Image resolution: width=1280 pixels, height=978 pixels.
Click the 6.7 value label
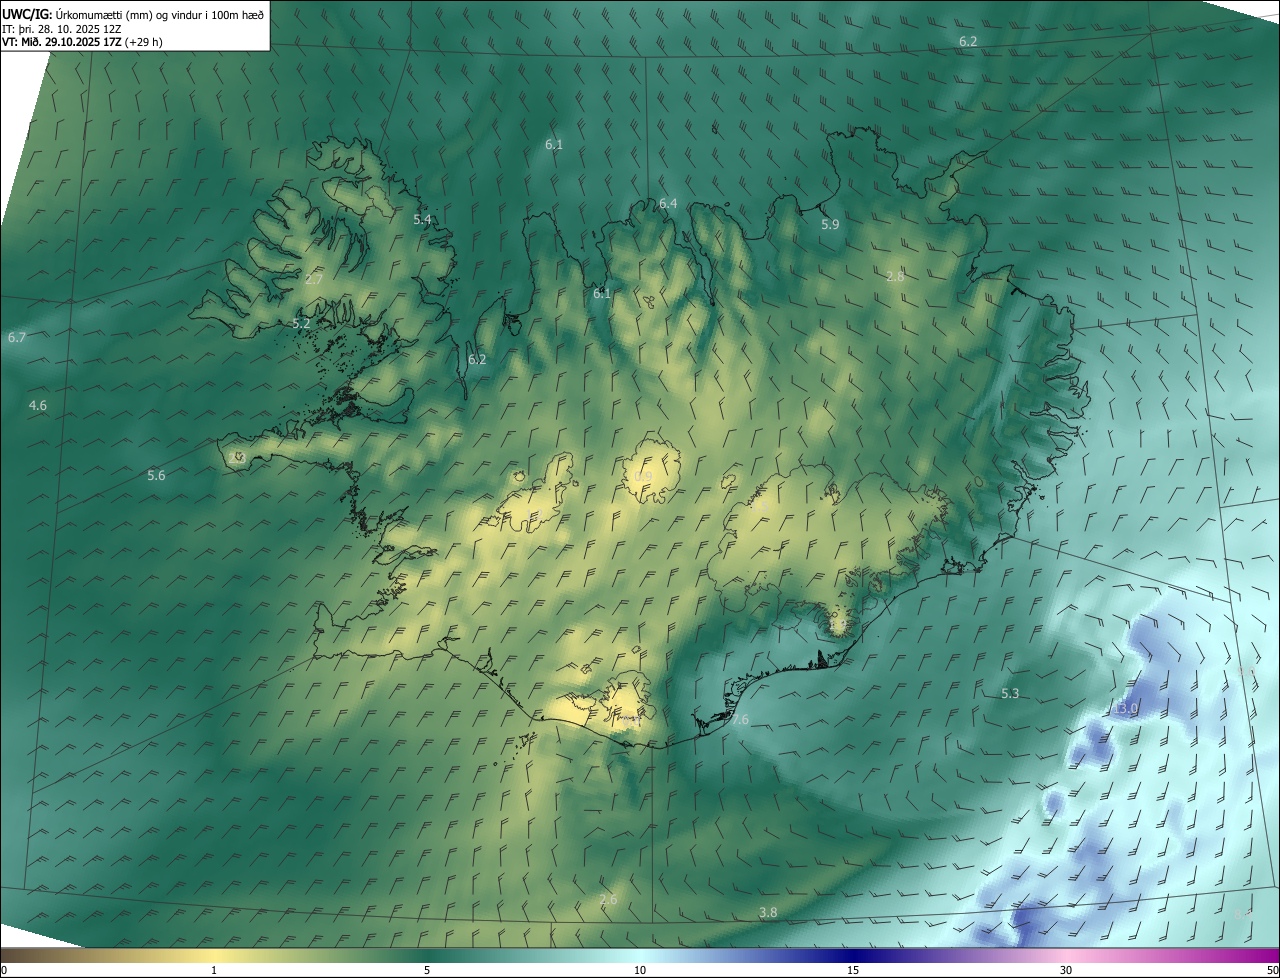[17, 338]
